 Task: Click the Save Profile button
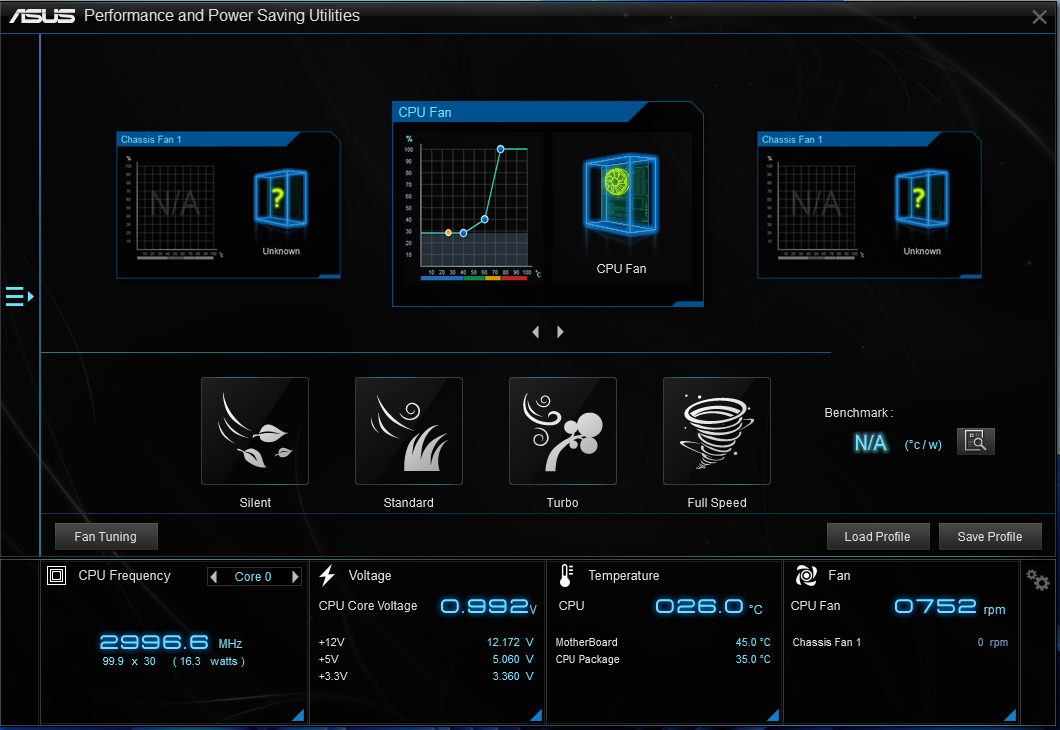pos(990,537)
